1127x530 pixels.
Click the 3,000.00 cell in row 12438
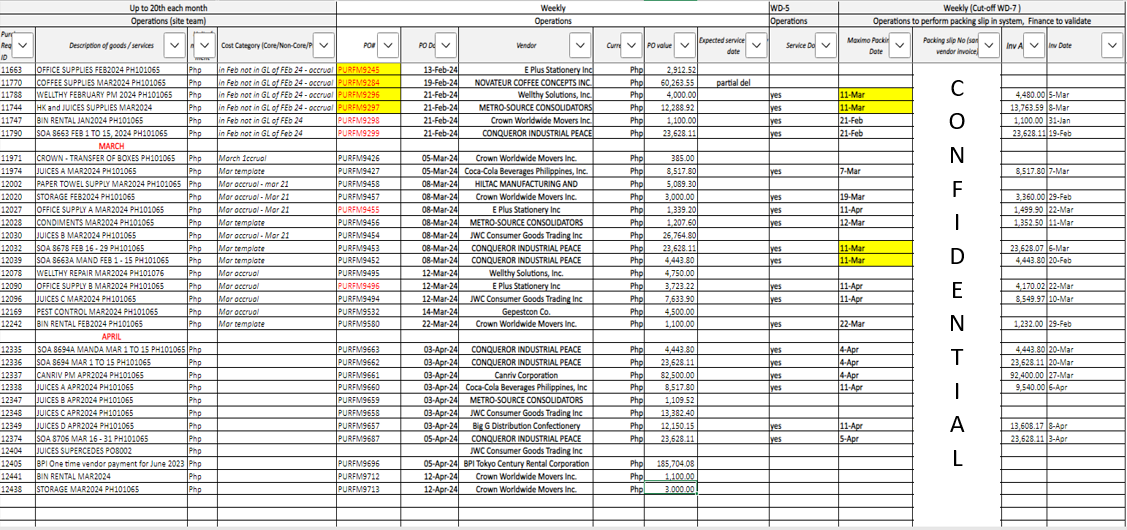(671, 489)
